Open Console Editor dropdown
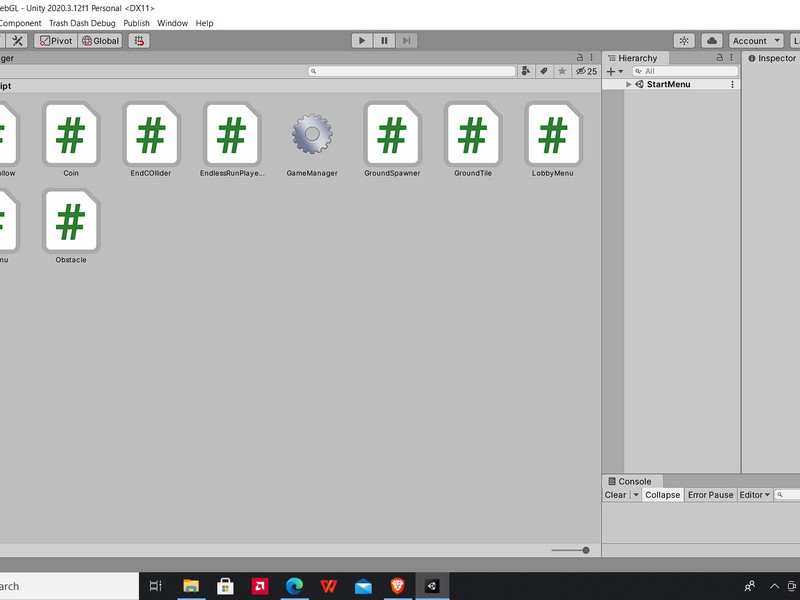This screenshot has height=600, width=800. 755,495
